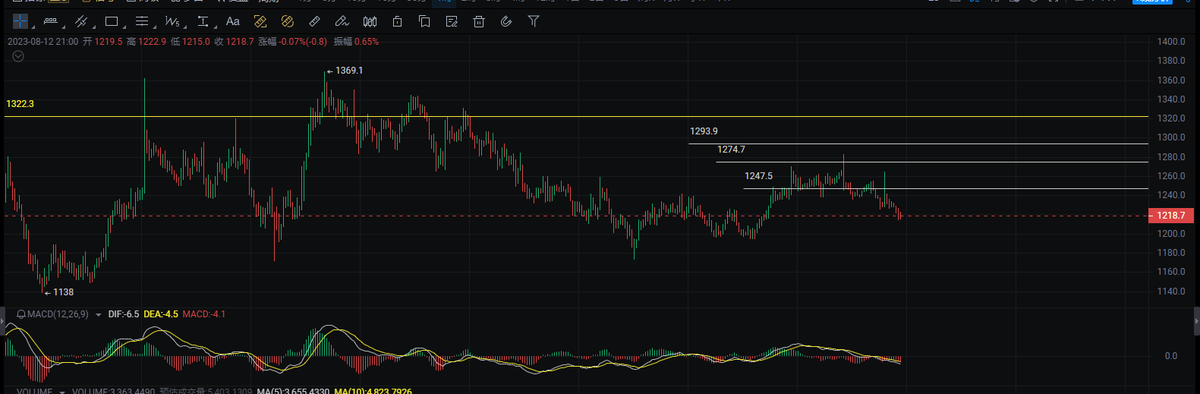This screenshot has height=394, width=1200.
Task: Delete drawings with the trash icon
Action: pyautogui.click(x=479, y=21)
